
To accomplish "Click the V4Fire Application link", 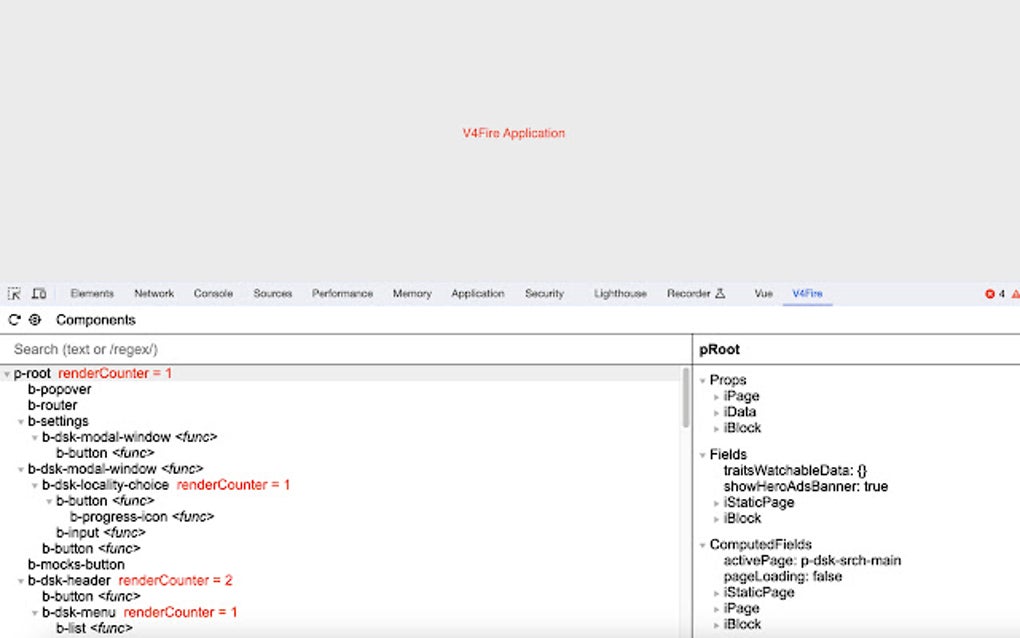I will 513,131.
